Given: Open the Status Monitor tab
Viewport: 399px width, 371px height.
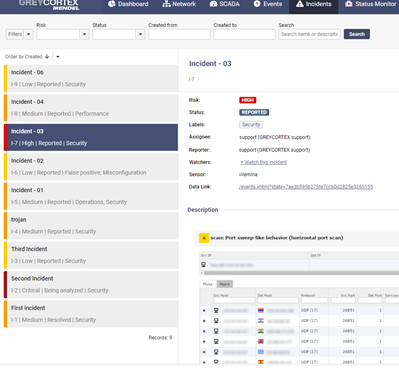Looking at the screenshot, I should (x=370, y=4).
